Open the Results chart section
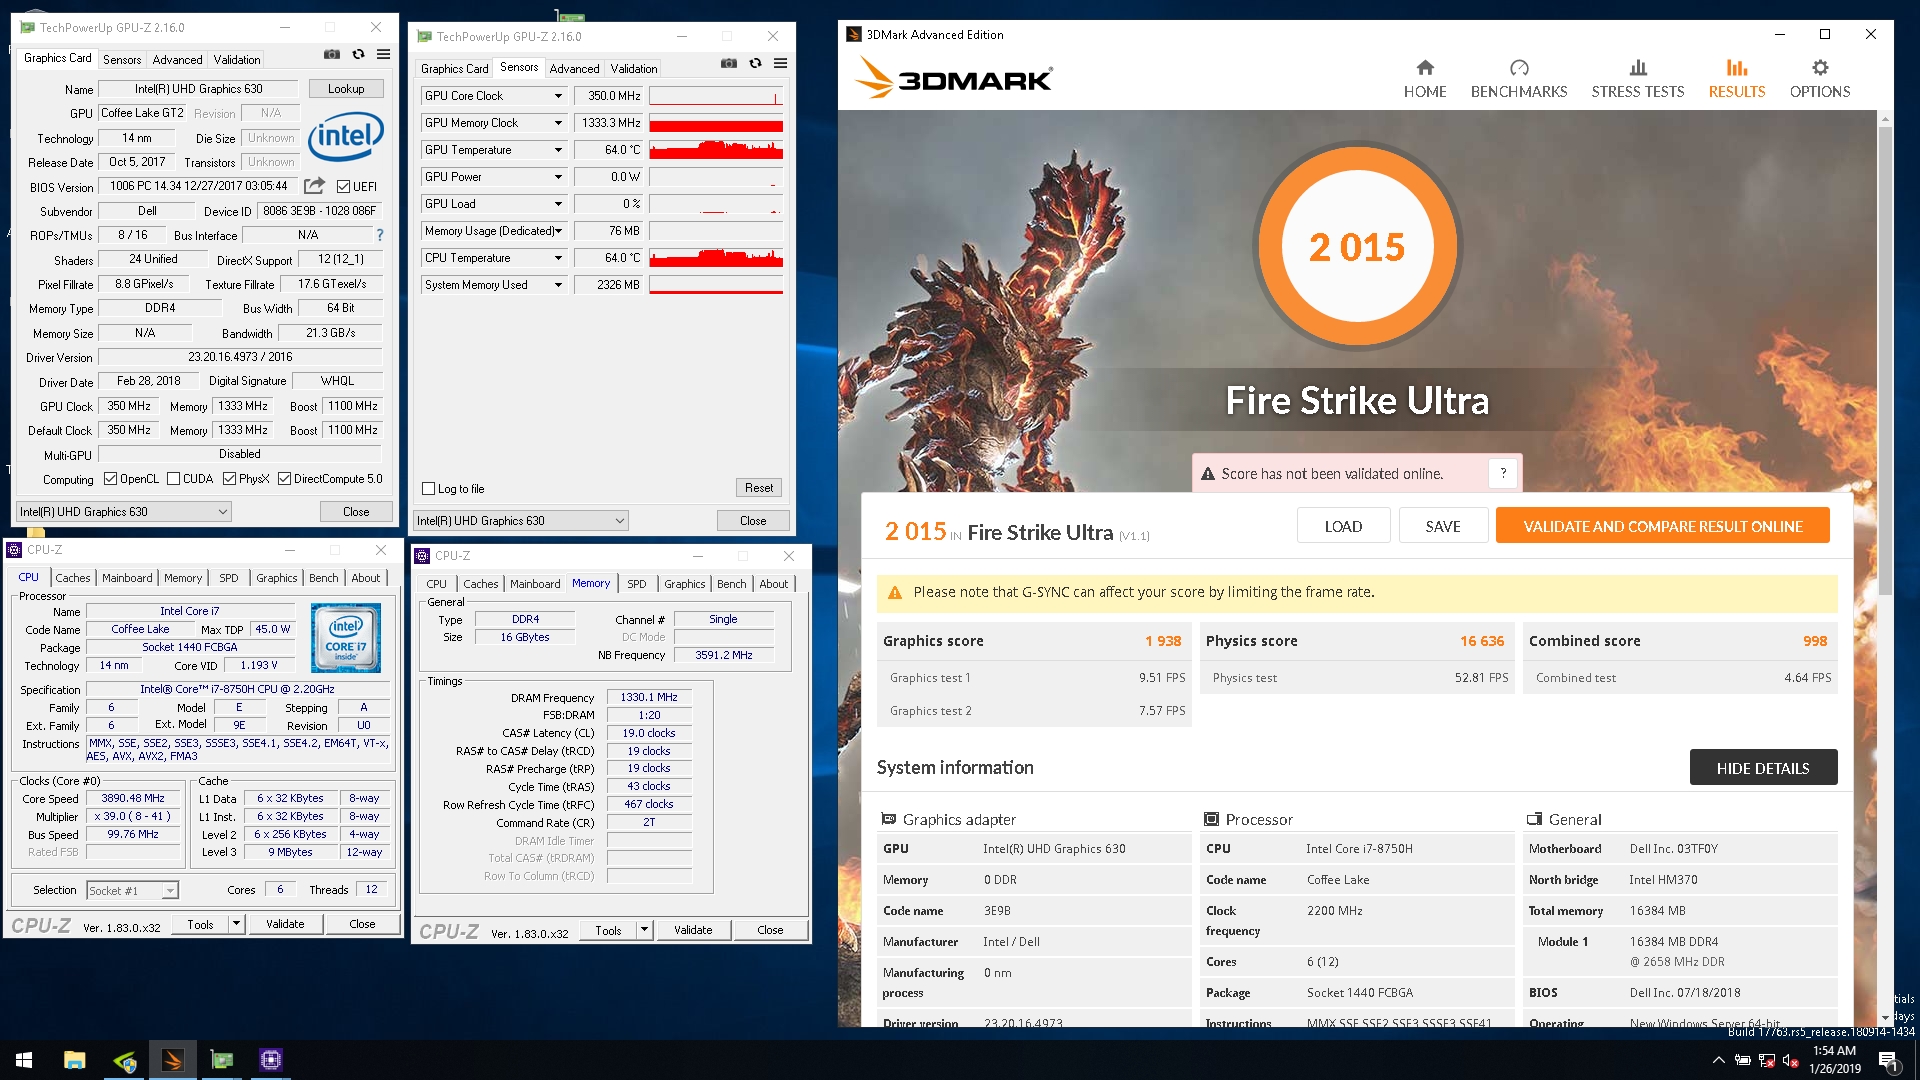 point(1737,79)
